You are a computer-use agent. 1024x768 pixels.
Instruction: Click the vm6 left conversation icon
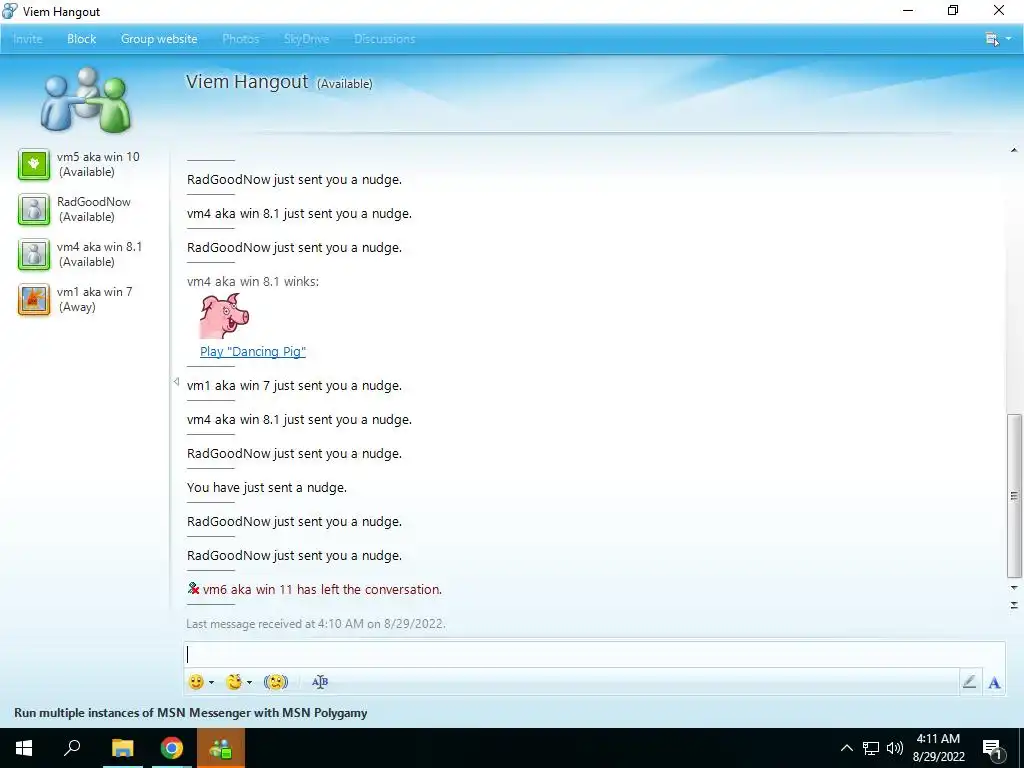pyautogui.click(x=193, y=588)
